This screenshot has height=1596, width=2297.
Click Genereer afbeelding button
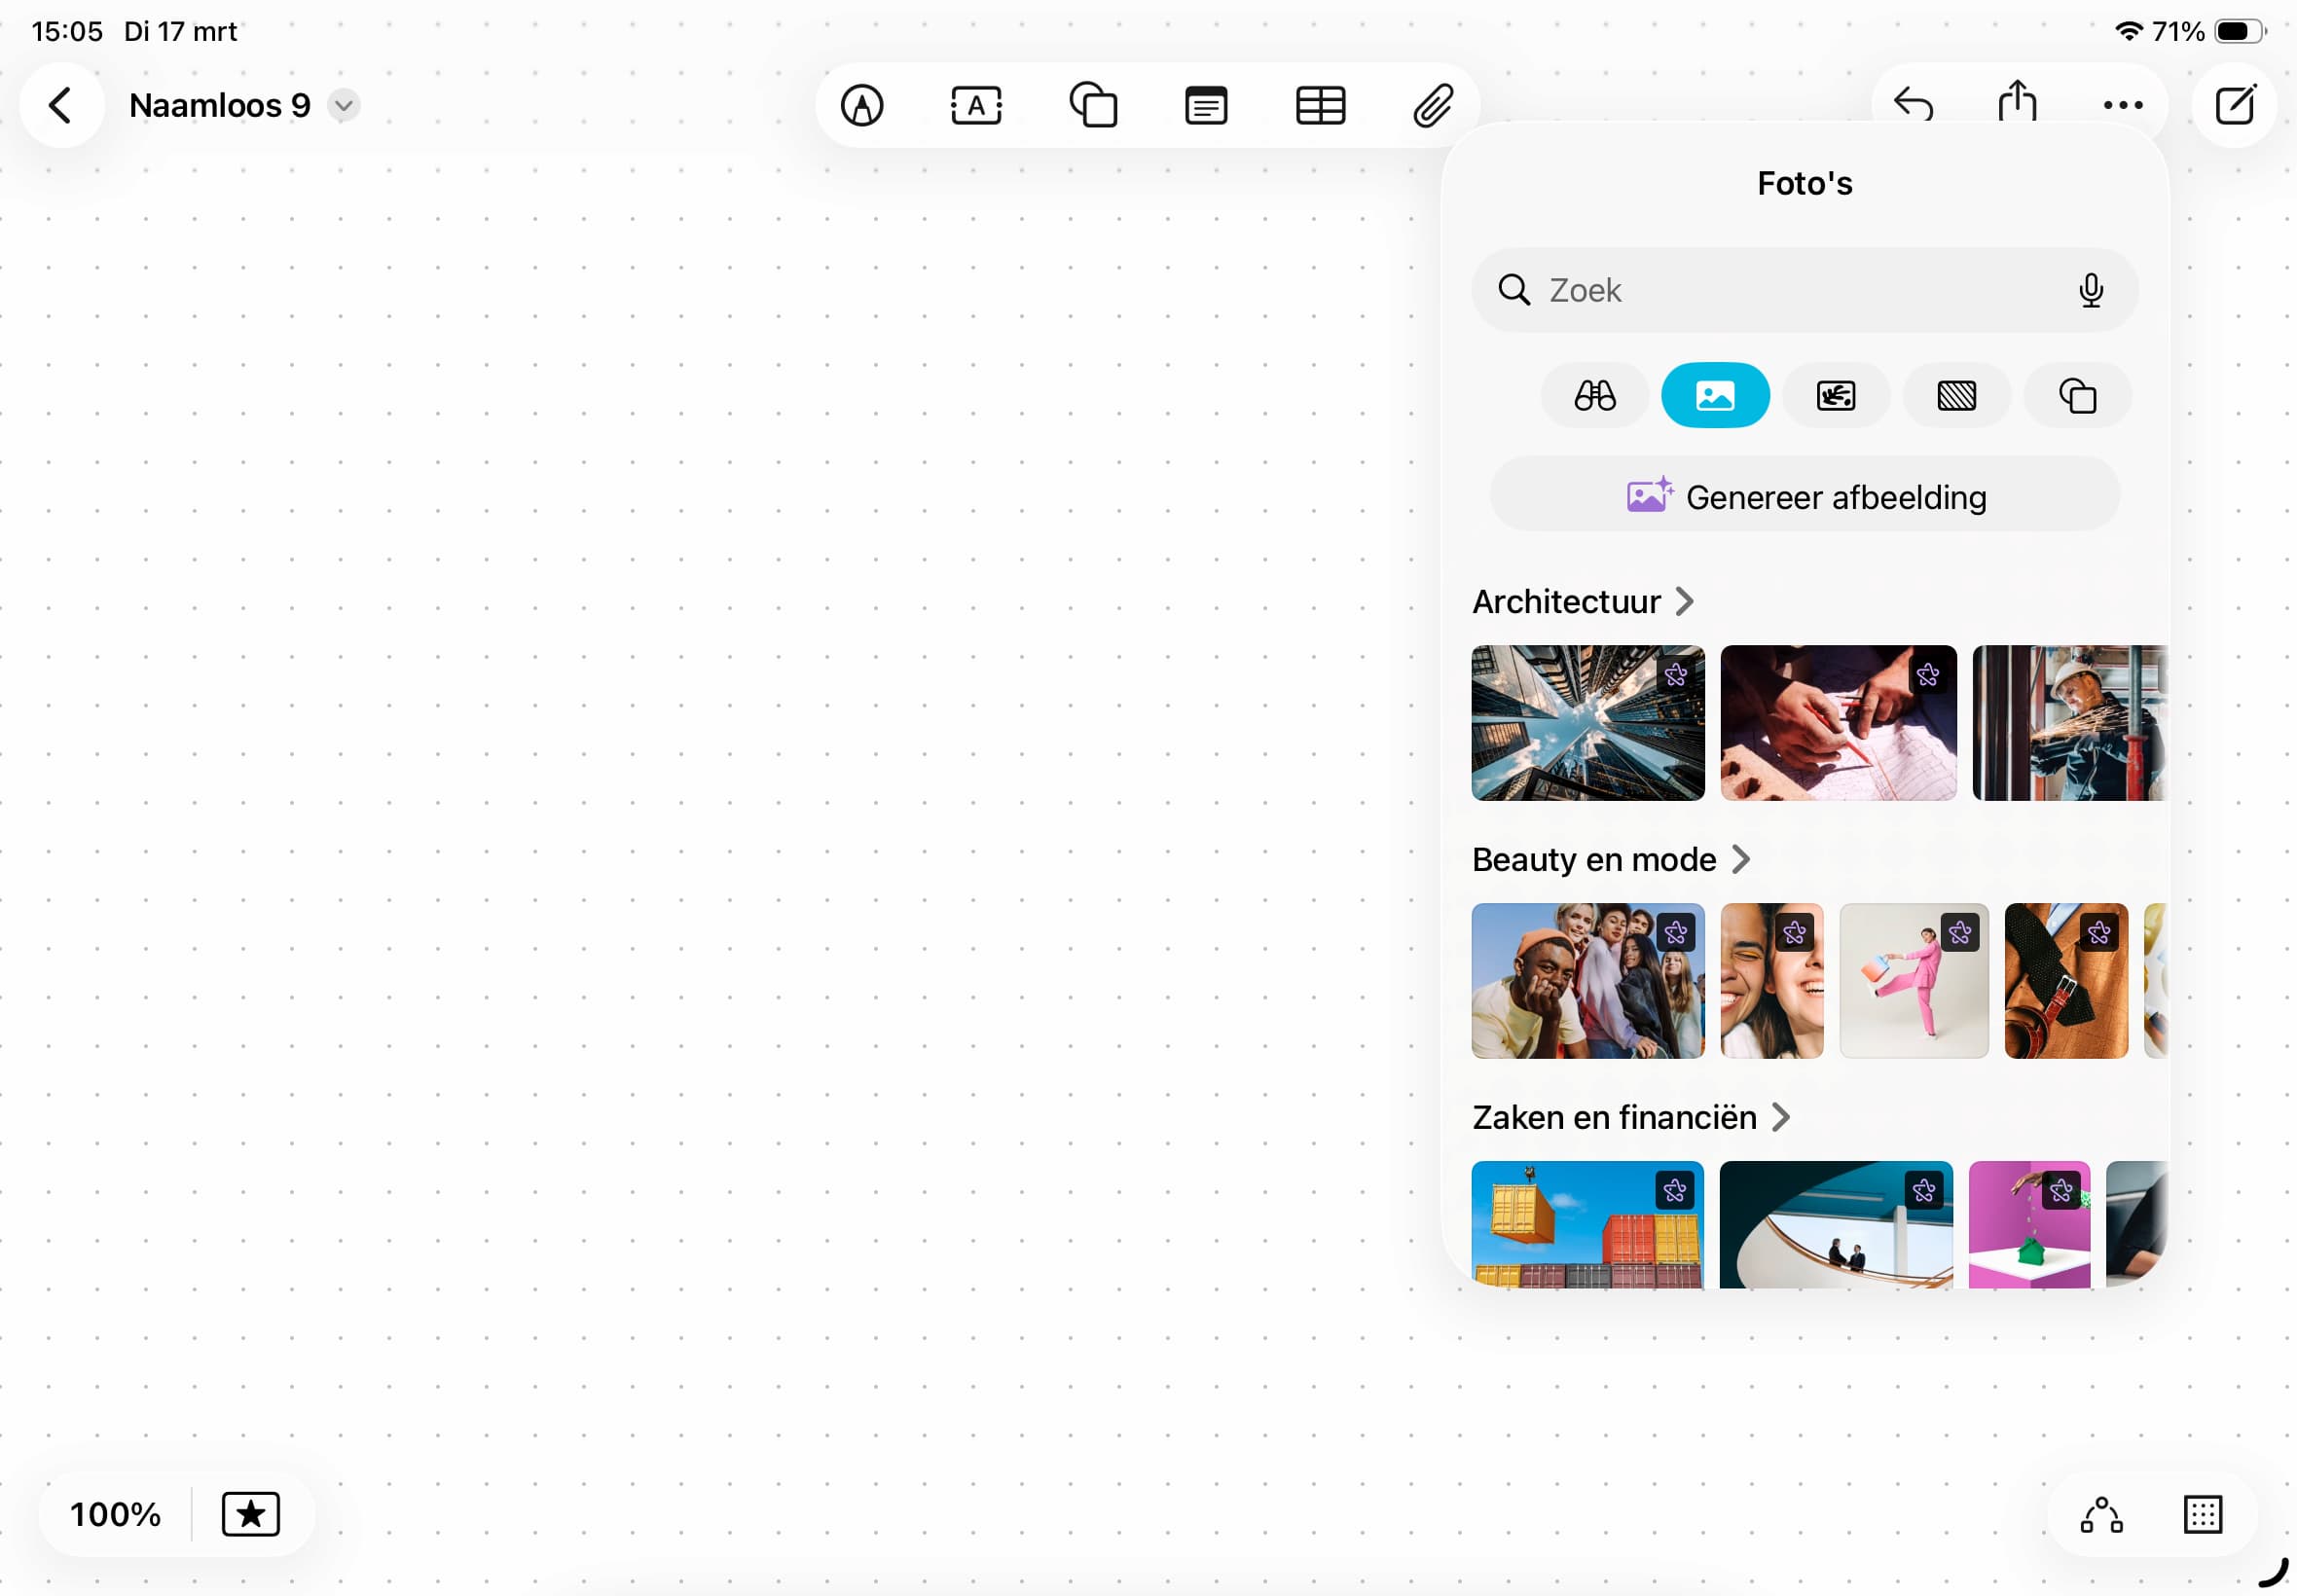click(1805, 497)
